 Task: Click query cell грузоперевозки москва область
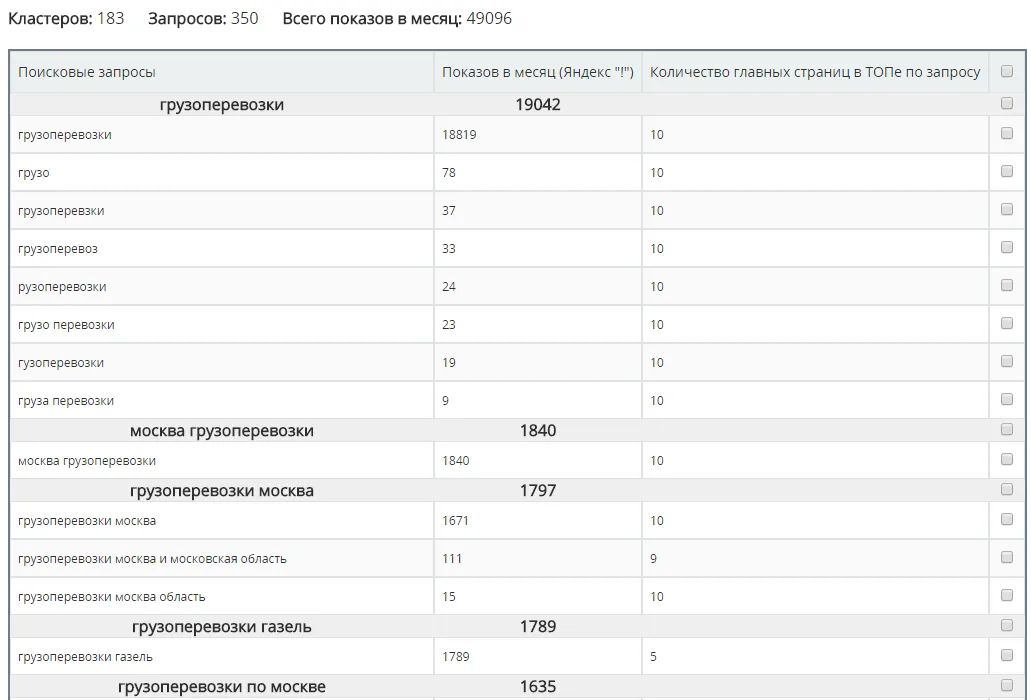pos(111,597)
